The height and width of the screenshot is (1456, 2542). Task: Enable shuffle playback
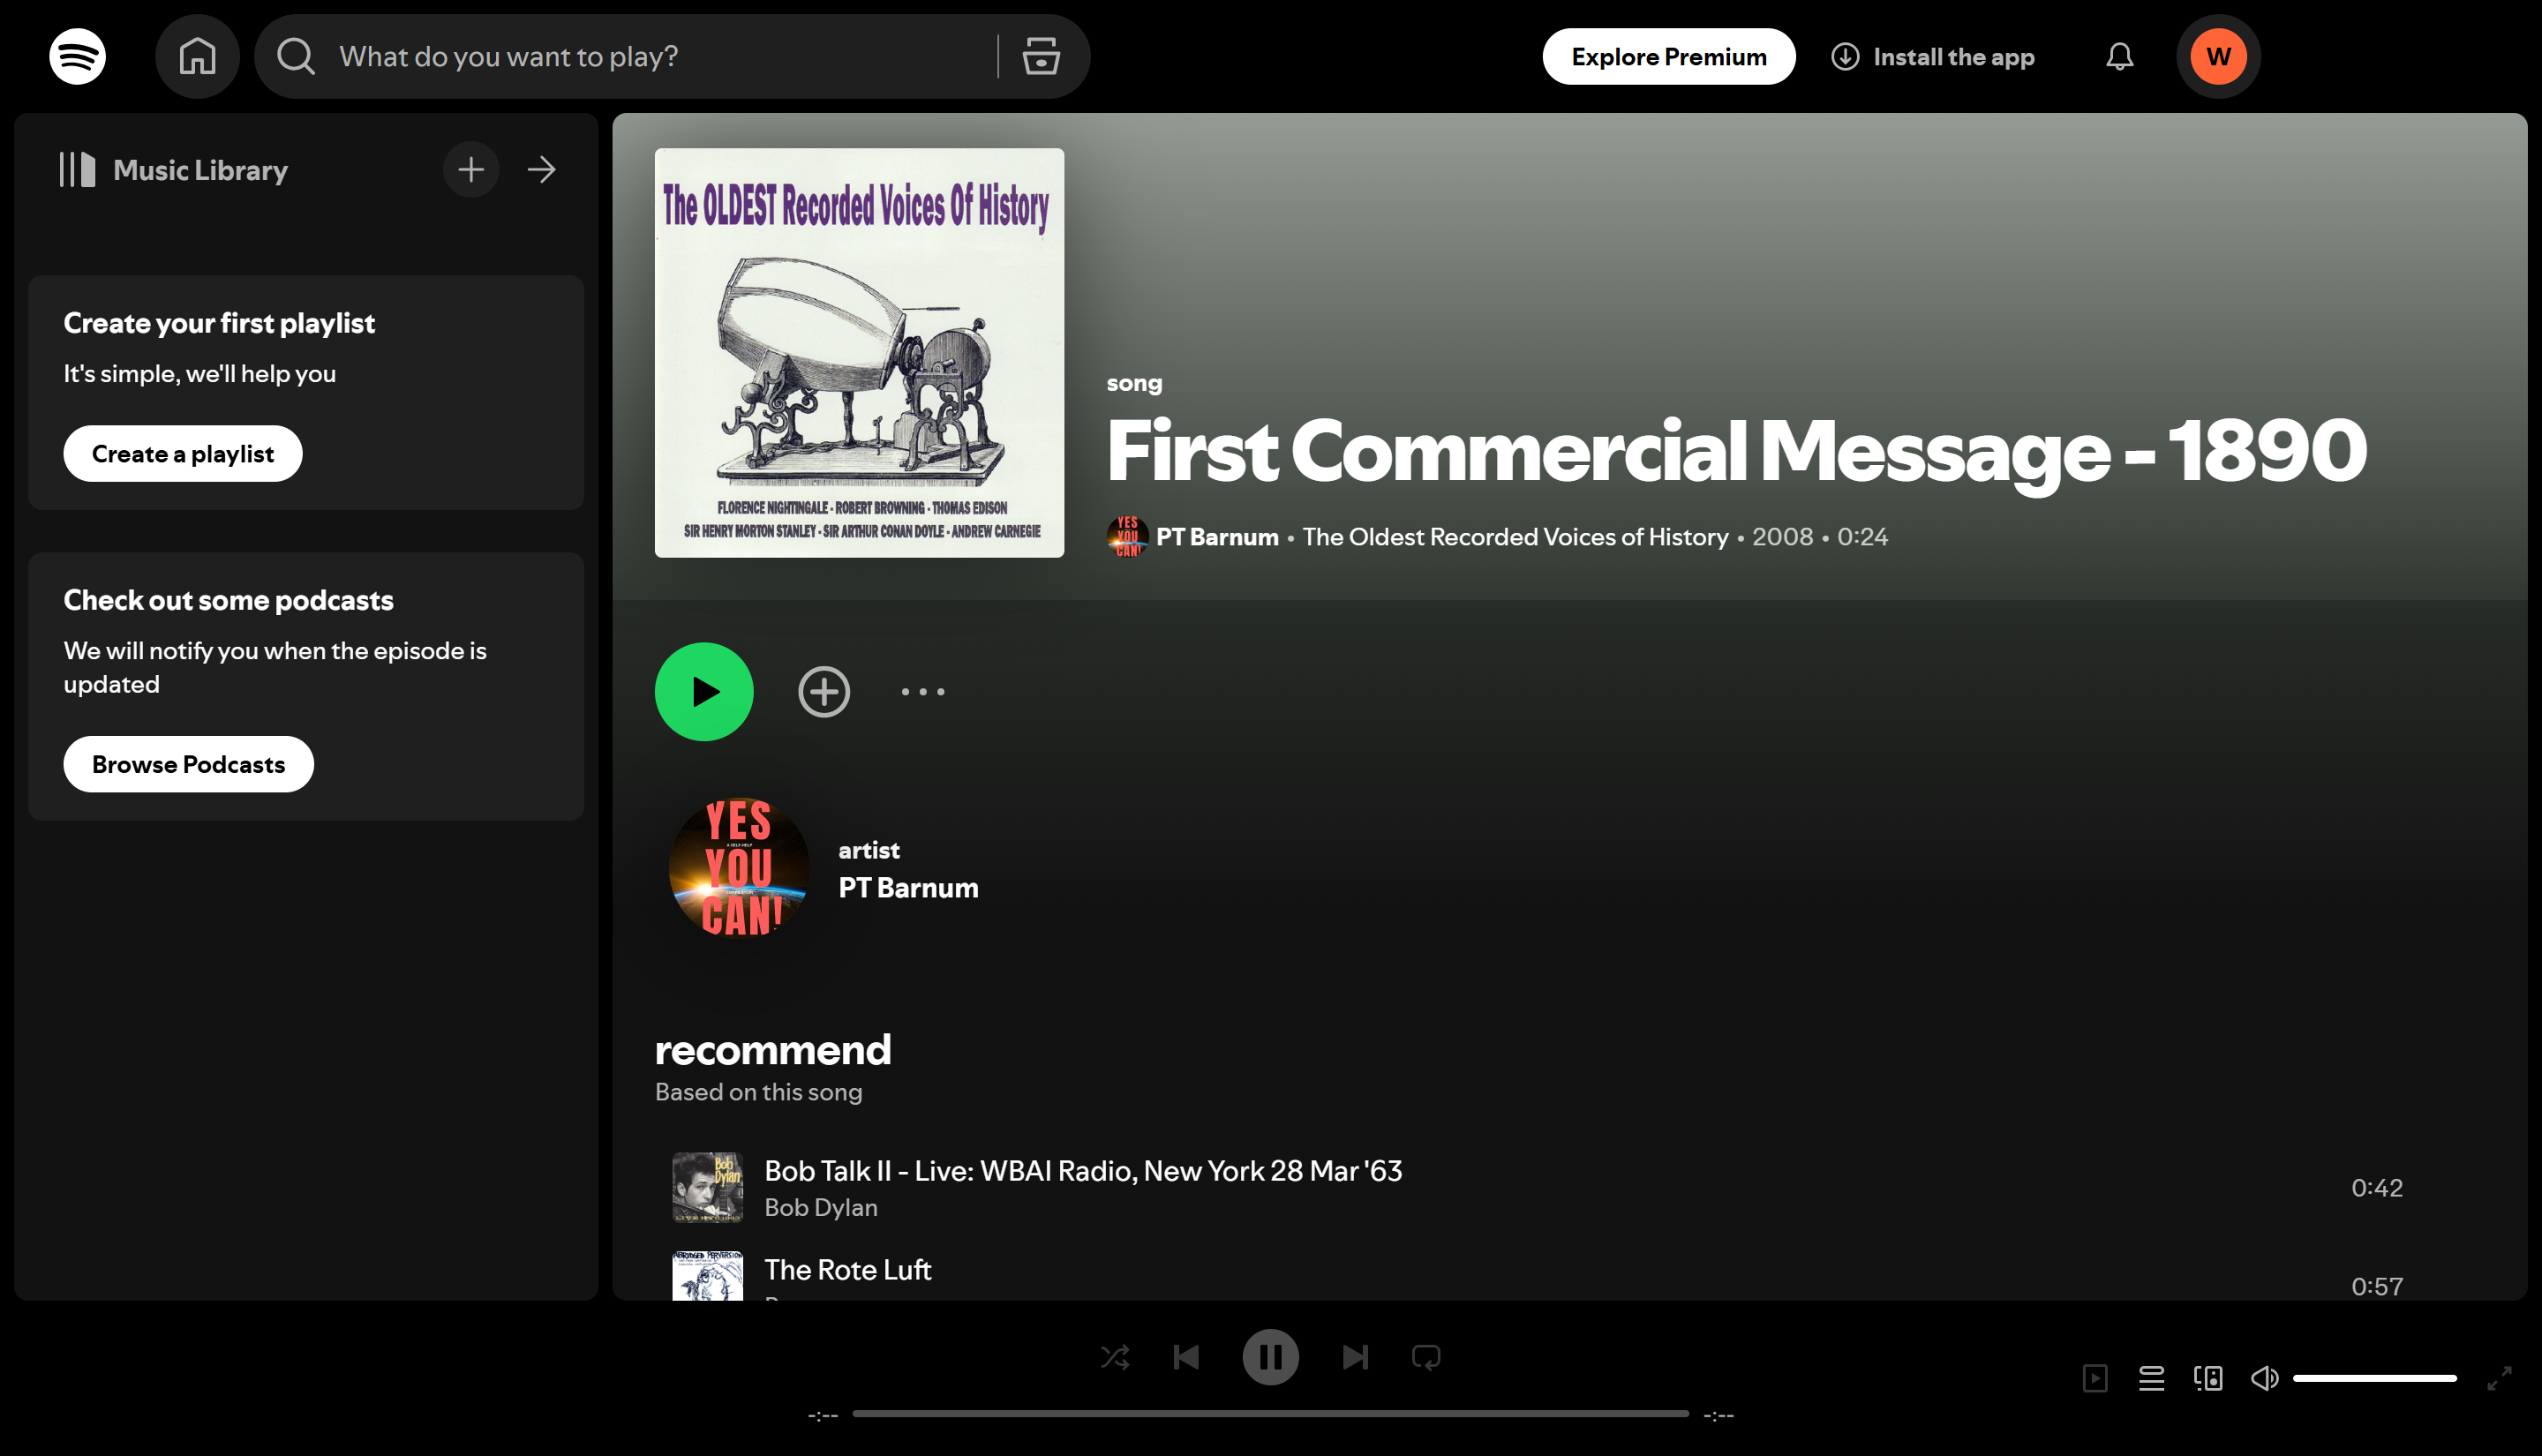click(1115, 1357)
